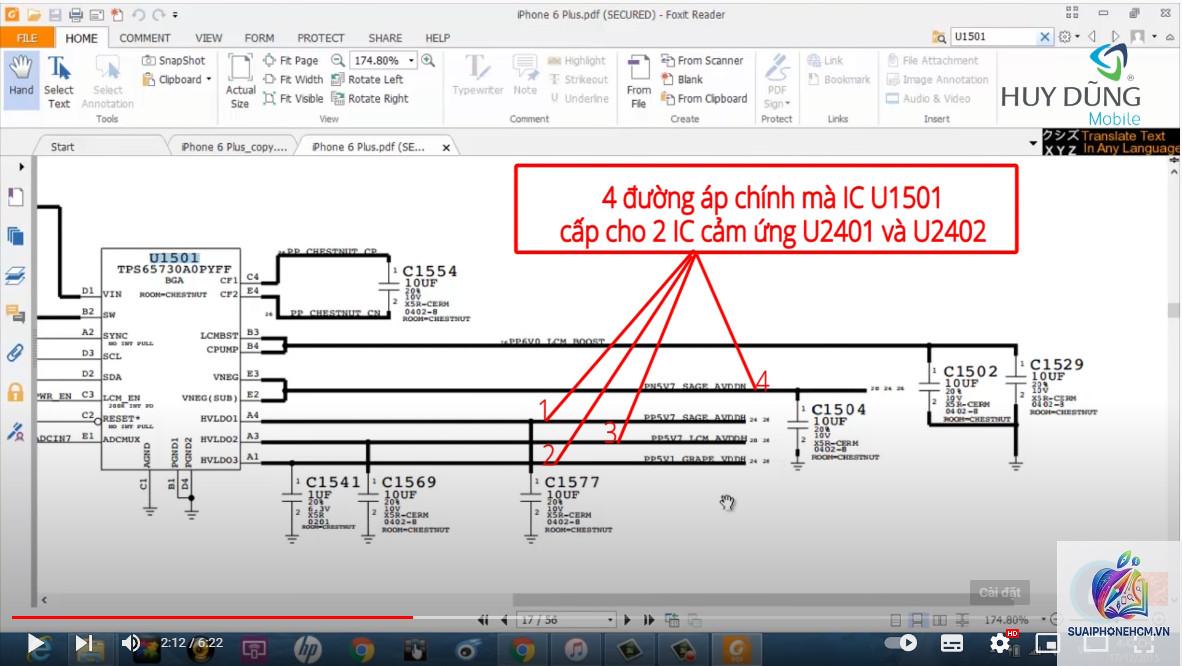Click the U1501 search field
Screen dimensions: 1182x666
pos(994,36)
